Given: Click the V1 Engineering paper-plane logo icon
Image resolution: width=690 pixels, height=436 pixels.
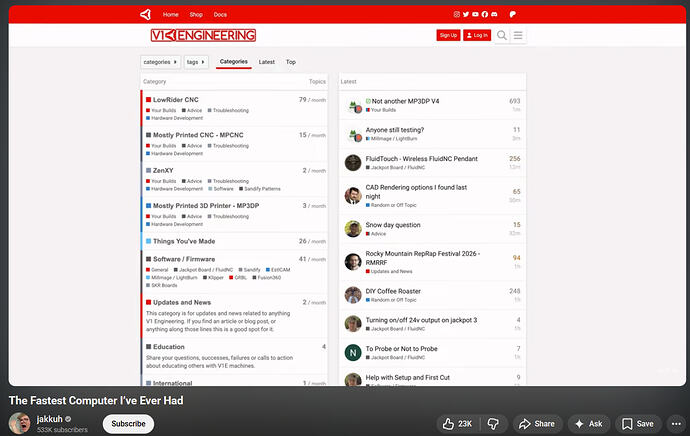Looking at the screenshot, I should click(x=146, y=15).
